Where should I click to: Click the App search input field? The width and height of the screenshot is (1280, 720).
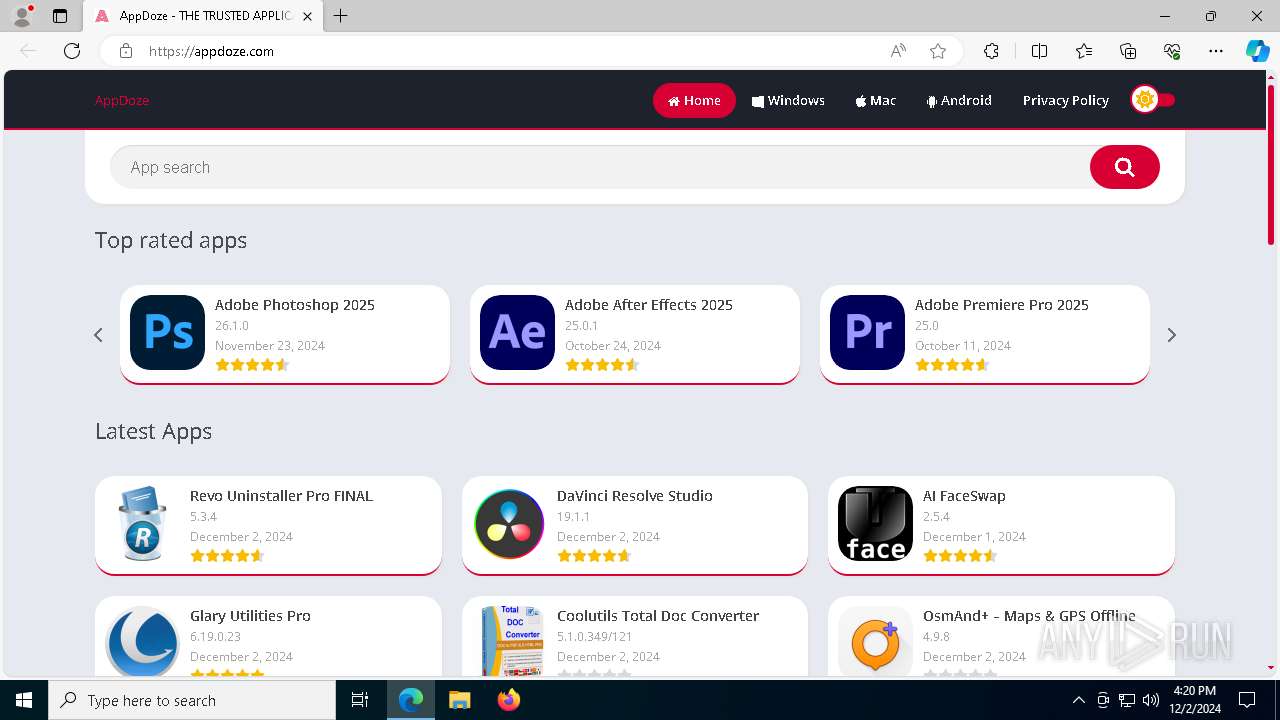pyautogui.click(x=600, y=167)
